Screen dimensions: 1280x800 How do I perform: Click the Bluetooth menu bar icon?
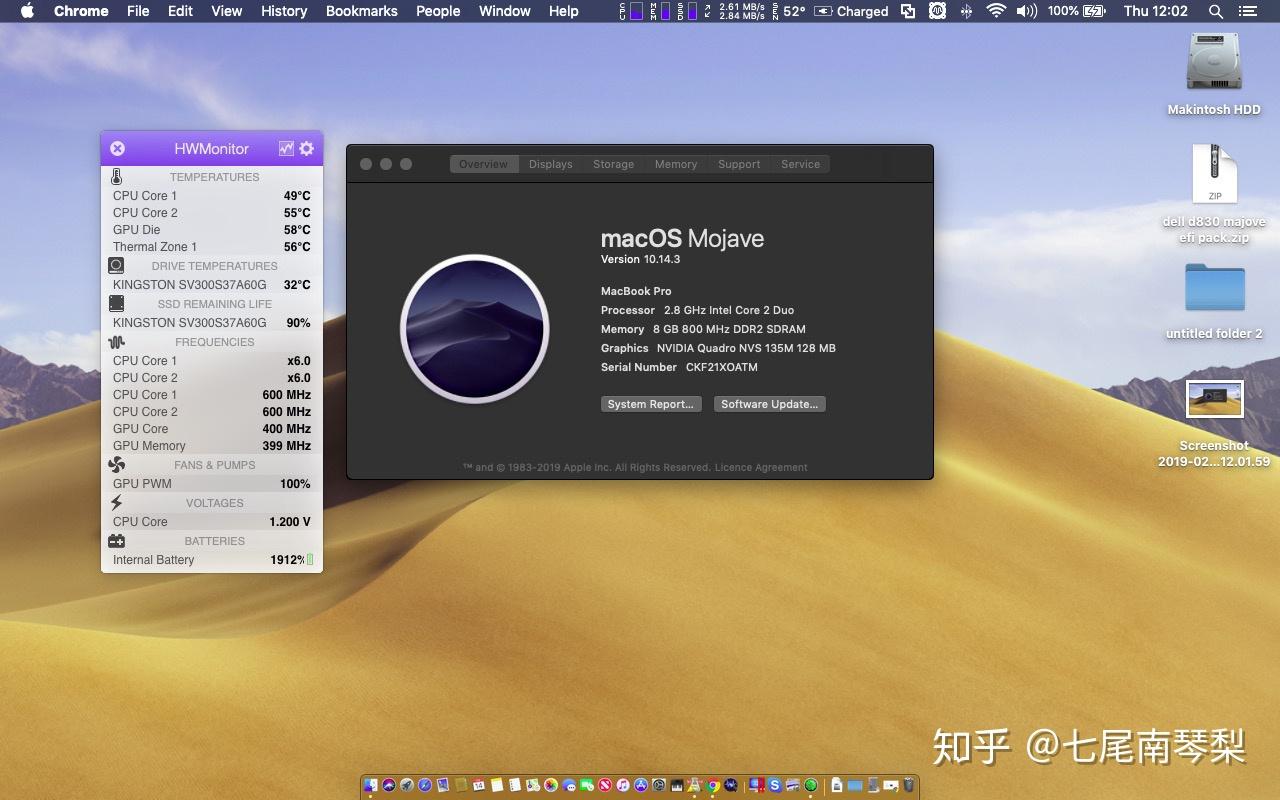965,11
